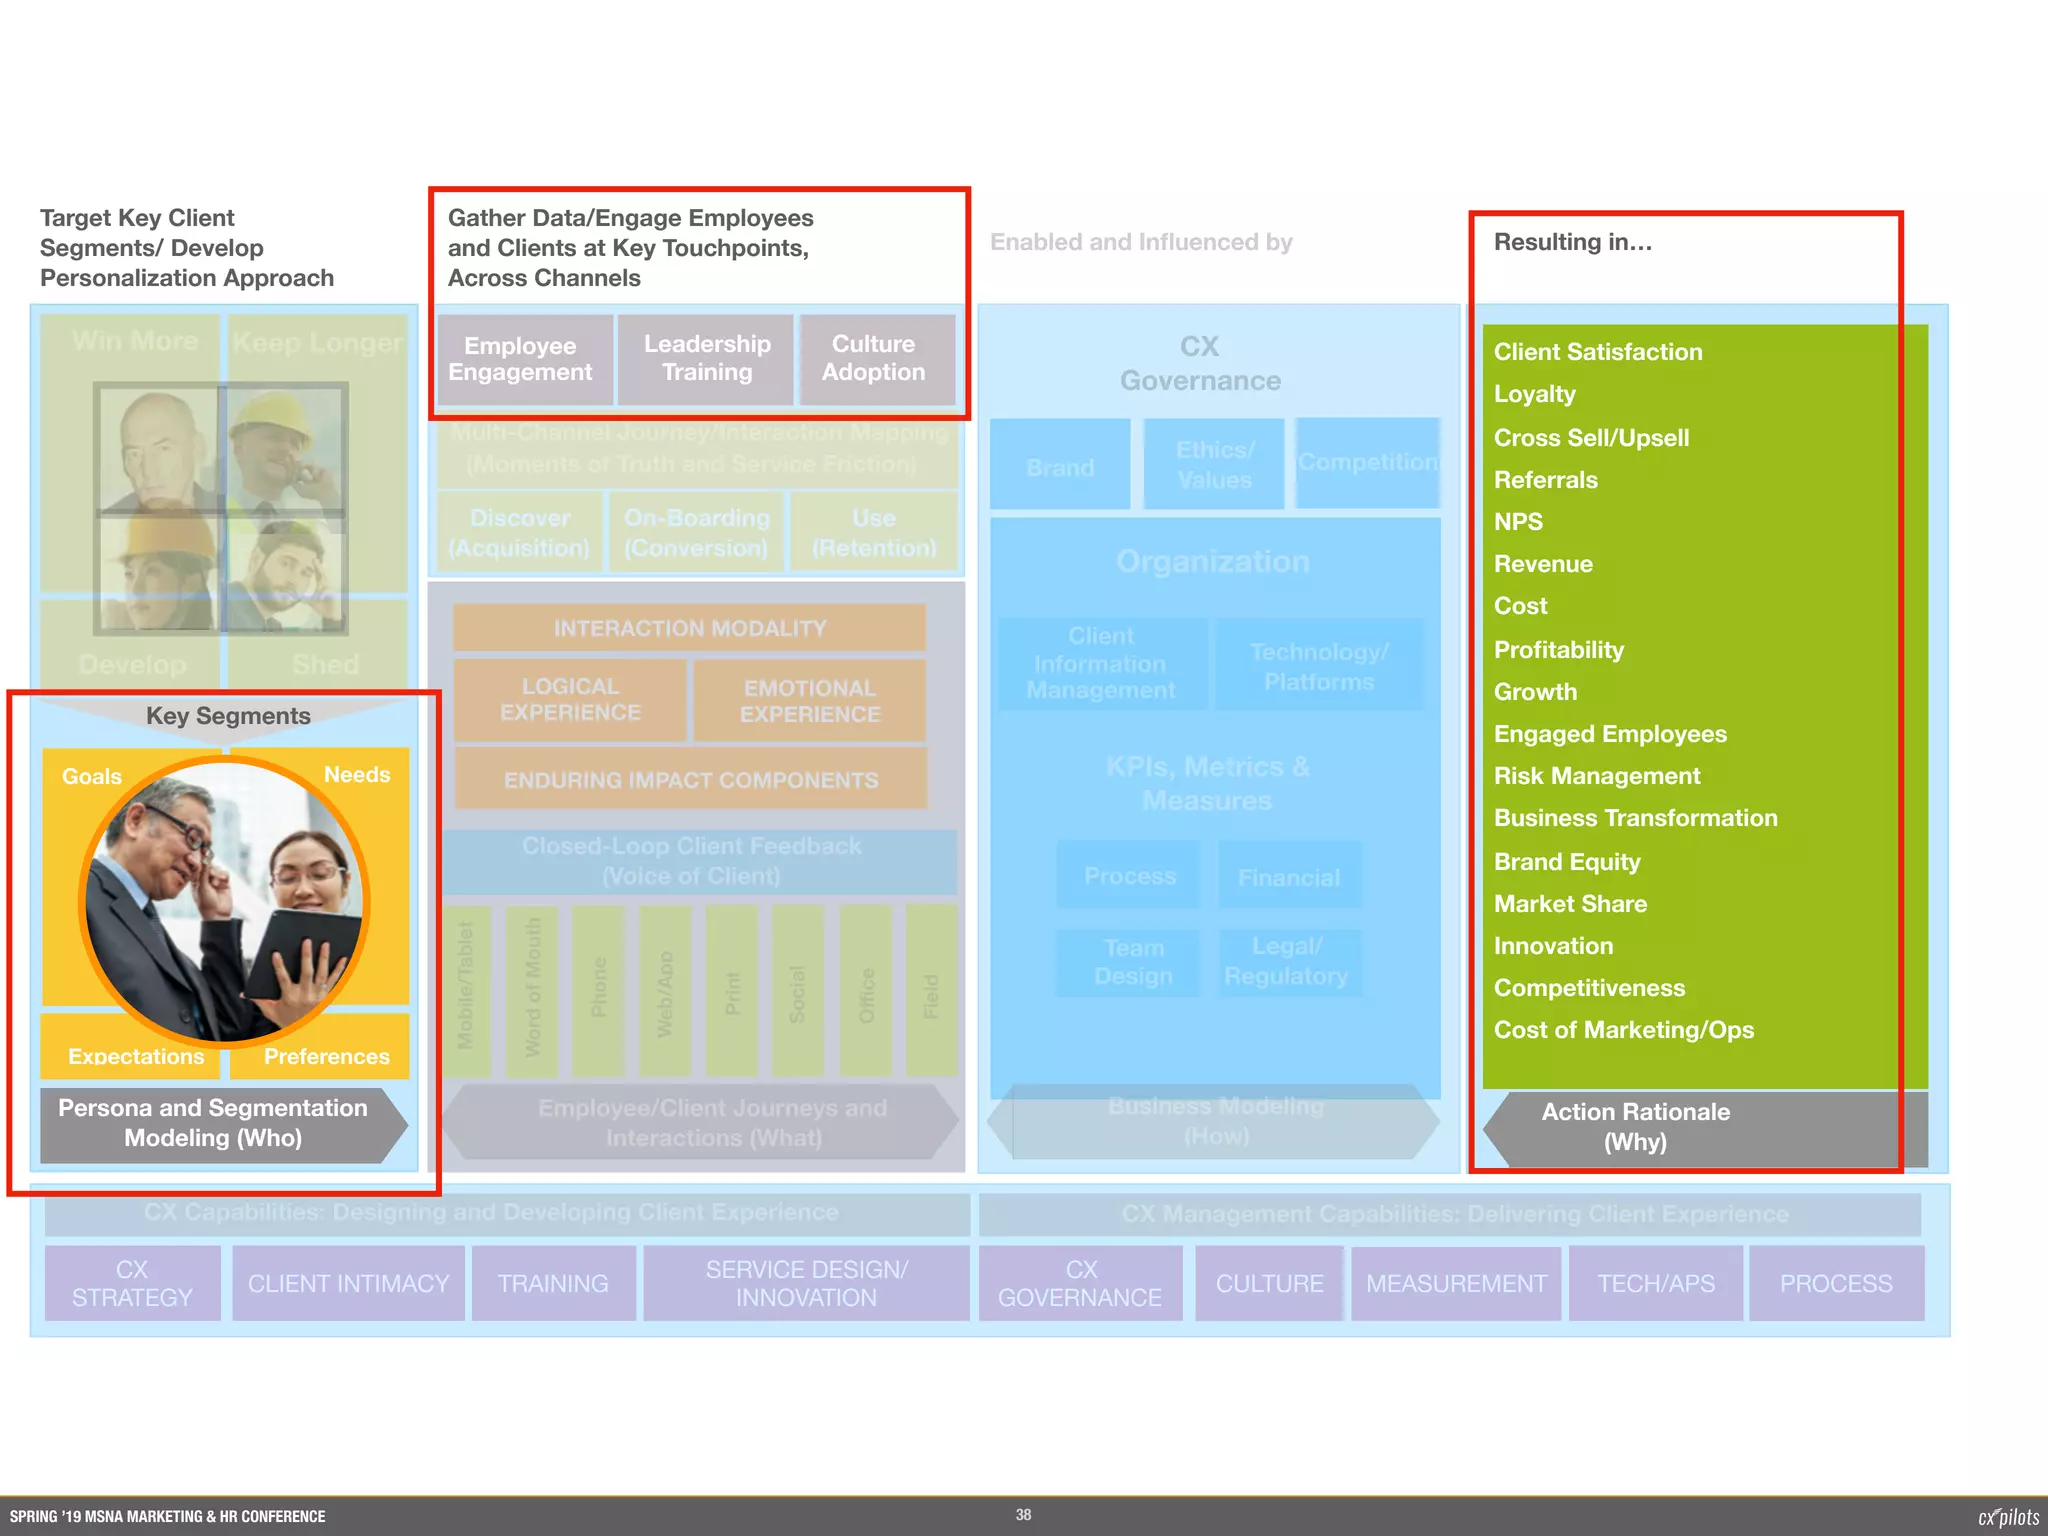Click the cx pilots logo
The width and height of the screenshot is (2048, 1536).
pyautogui.click(x=2007, y=1517)
